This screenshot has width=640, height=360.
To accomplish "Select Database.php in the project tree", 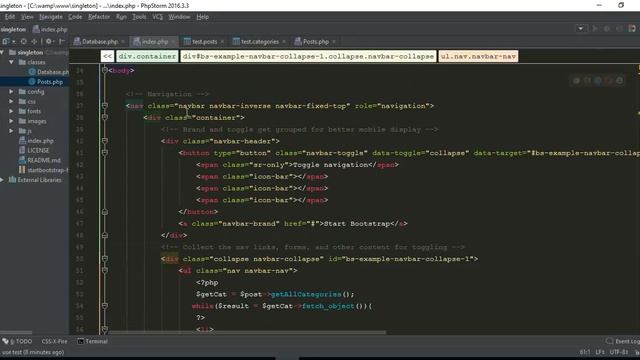I will [49, 72].
